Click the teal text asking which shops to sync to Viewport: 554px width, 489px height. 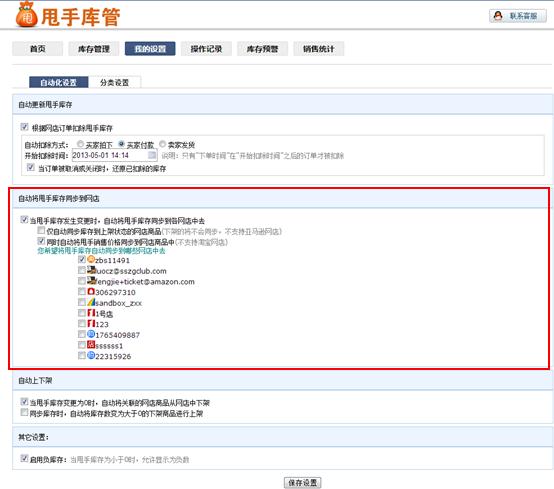(101, 251)
